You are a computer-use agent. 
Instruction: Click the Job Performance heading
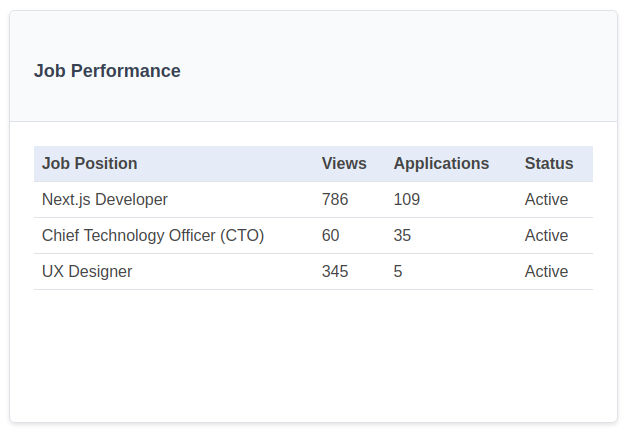(107, 71)
